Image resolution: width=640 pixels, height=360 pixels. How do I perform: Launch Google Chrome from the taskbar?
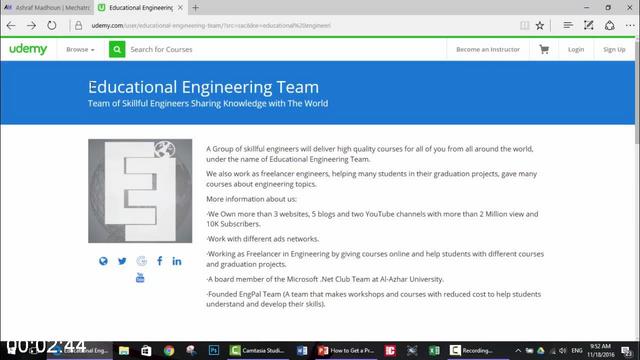click(x=169, y=350)
